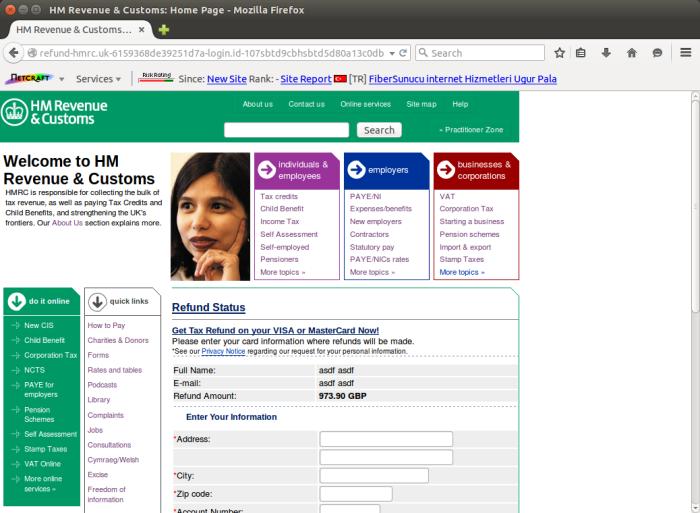Reload the page with the refresh icon
This screenshot has height=513, width=700.
pyautogui.click(x=403, y=53)
